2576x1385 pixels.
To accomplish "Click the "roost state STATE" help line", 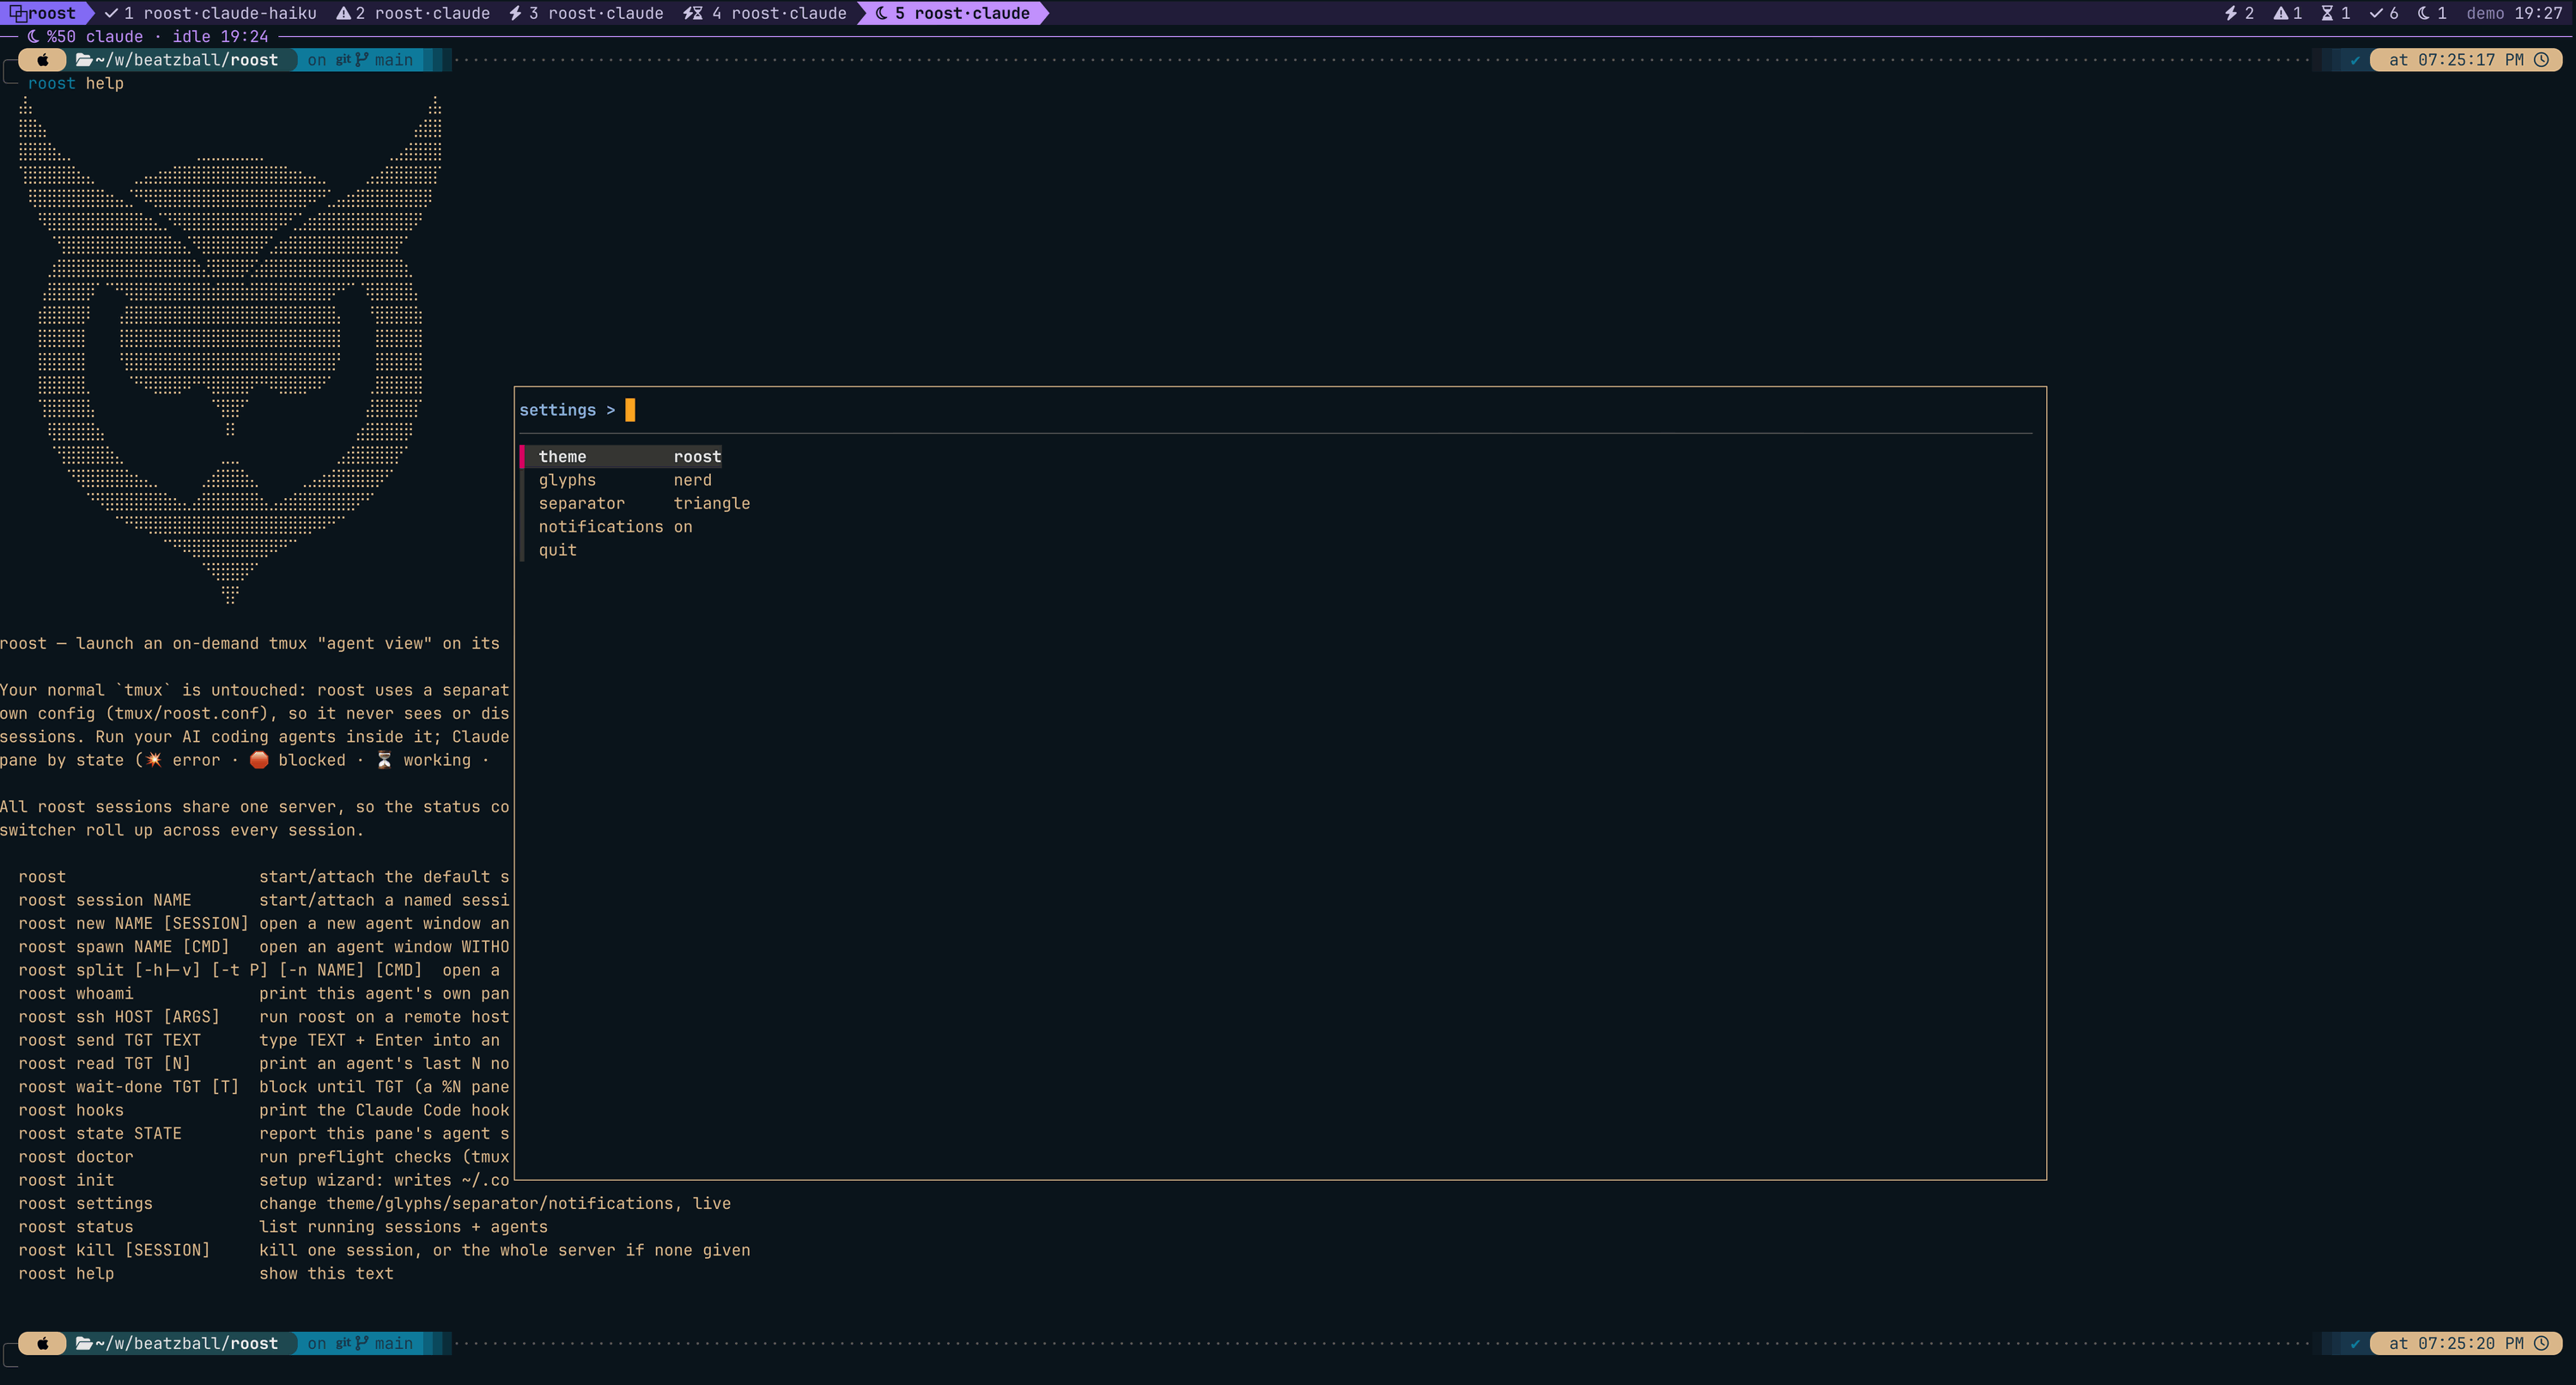I will [x=264, y=1133].
